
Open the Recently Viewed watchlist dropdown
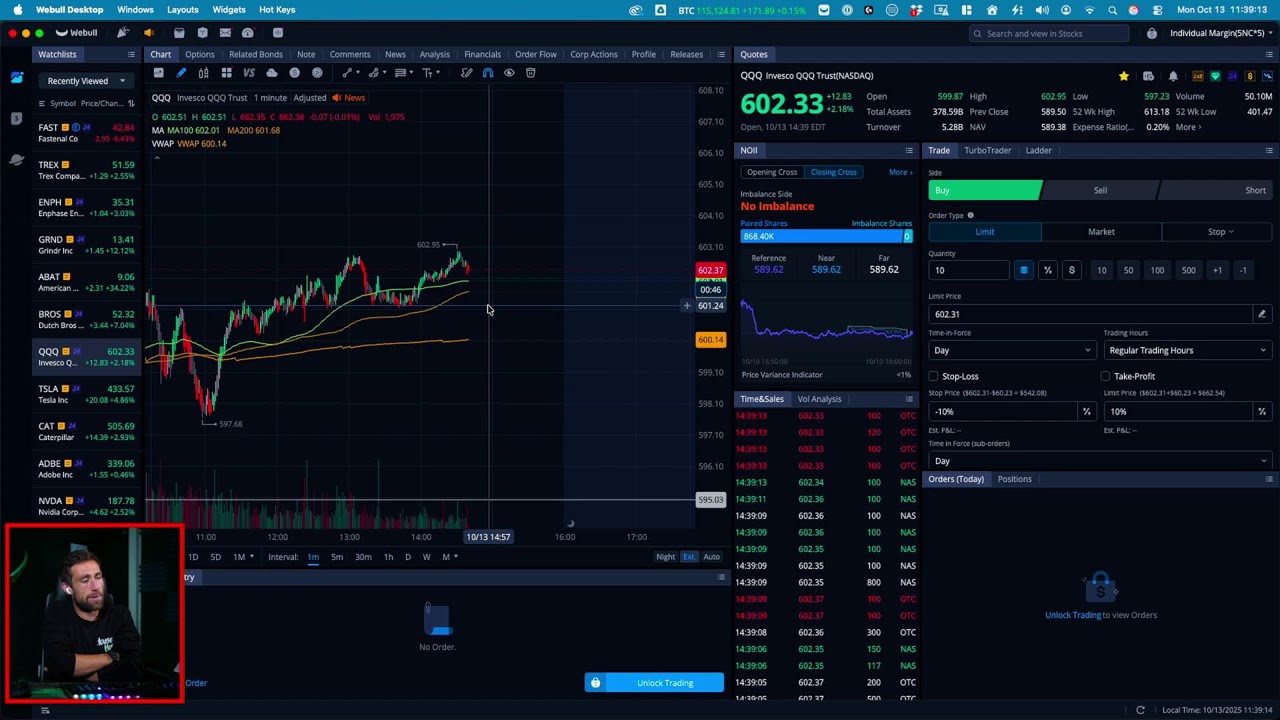pyautogui.click(x=87, y=81)
